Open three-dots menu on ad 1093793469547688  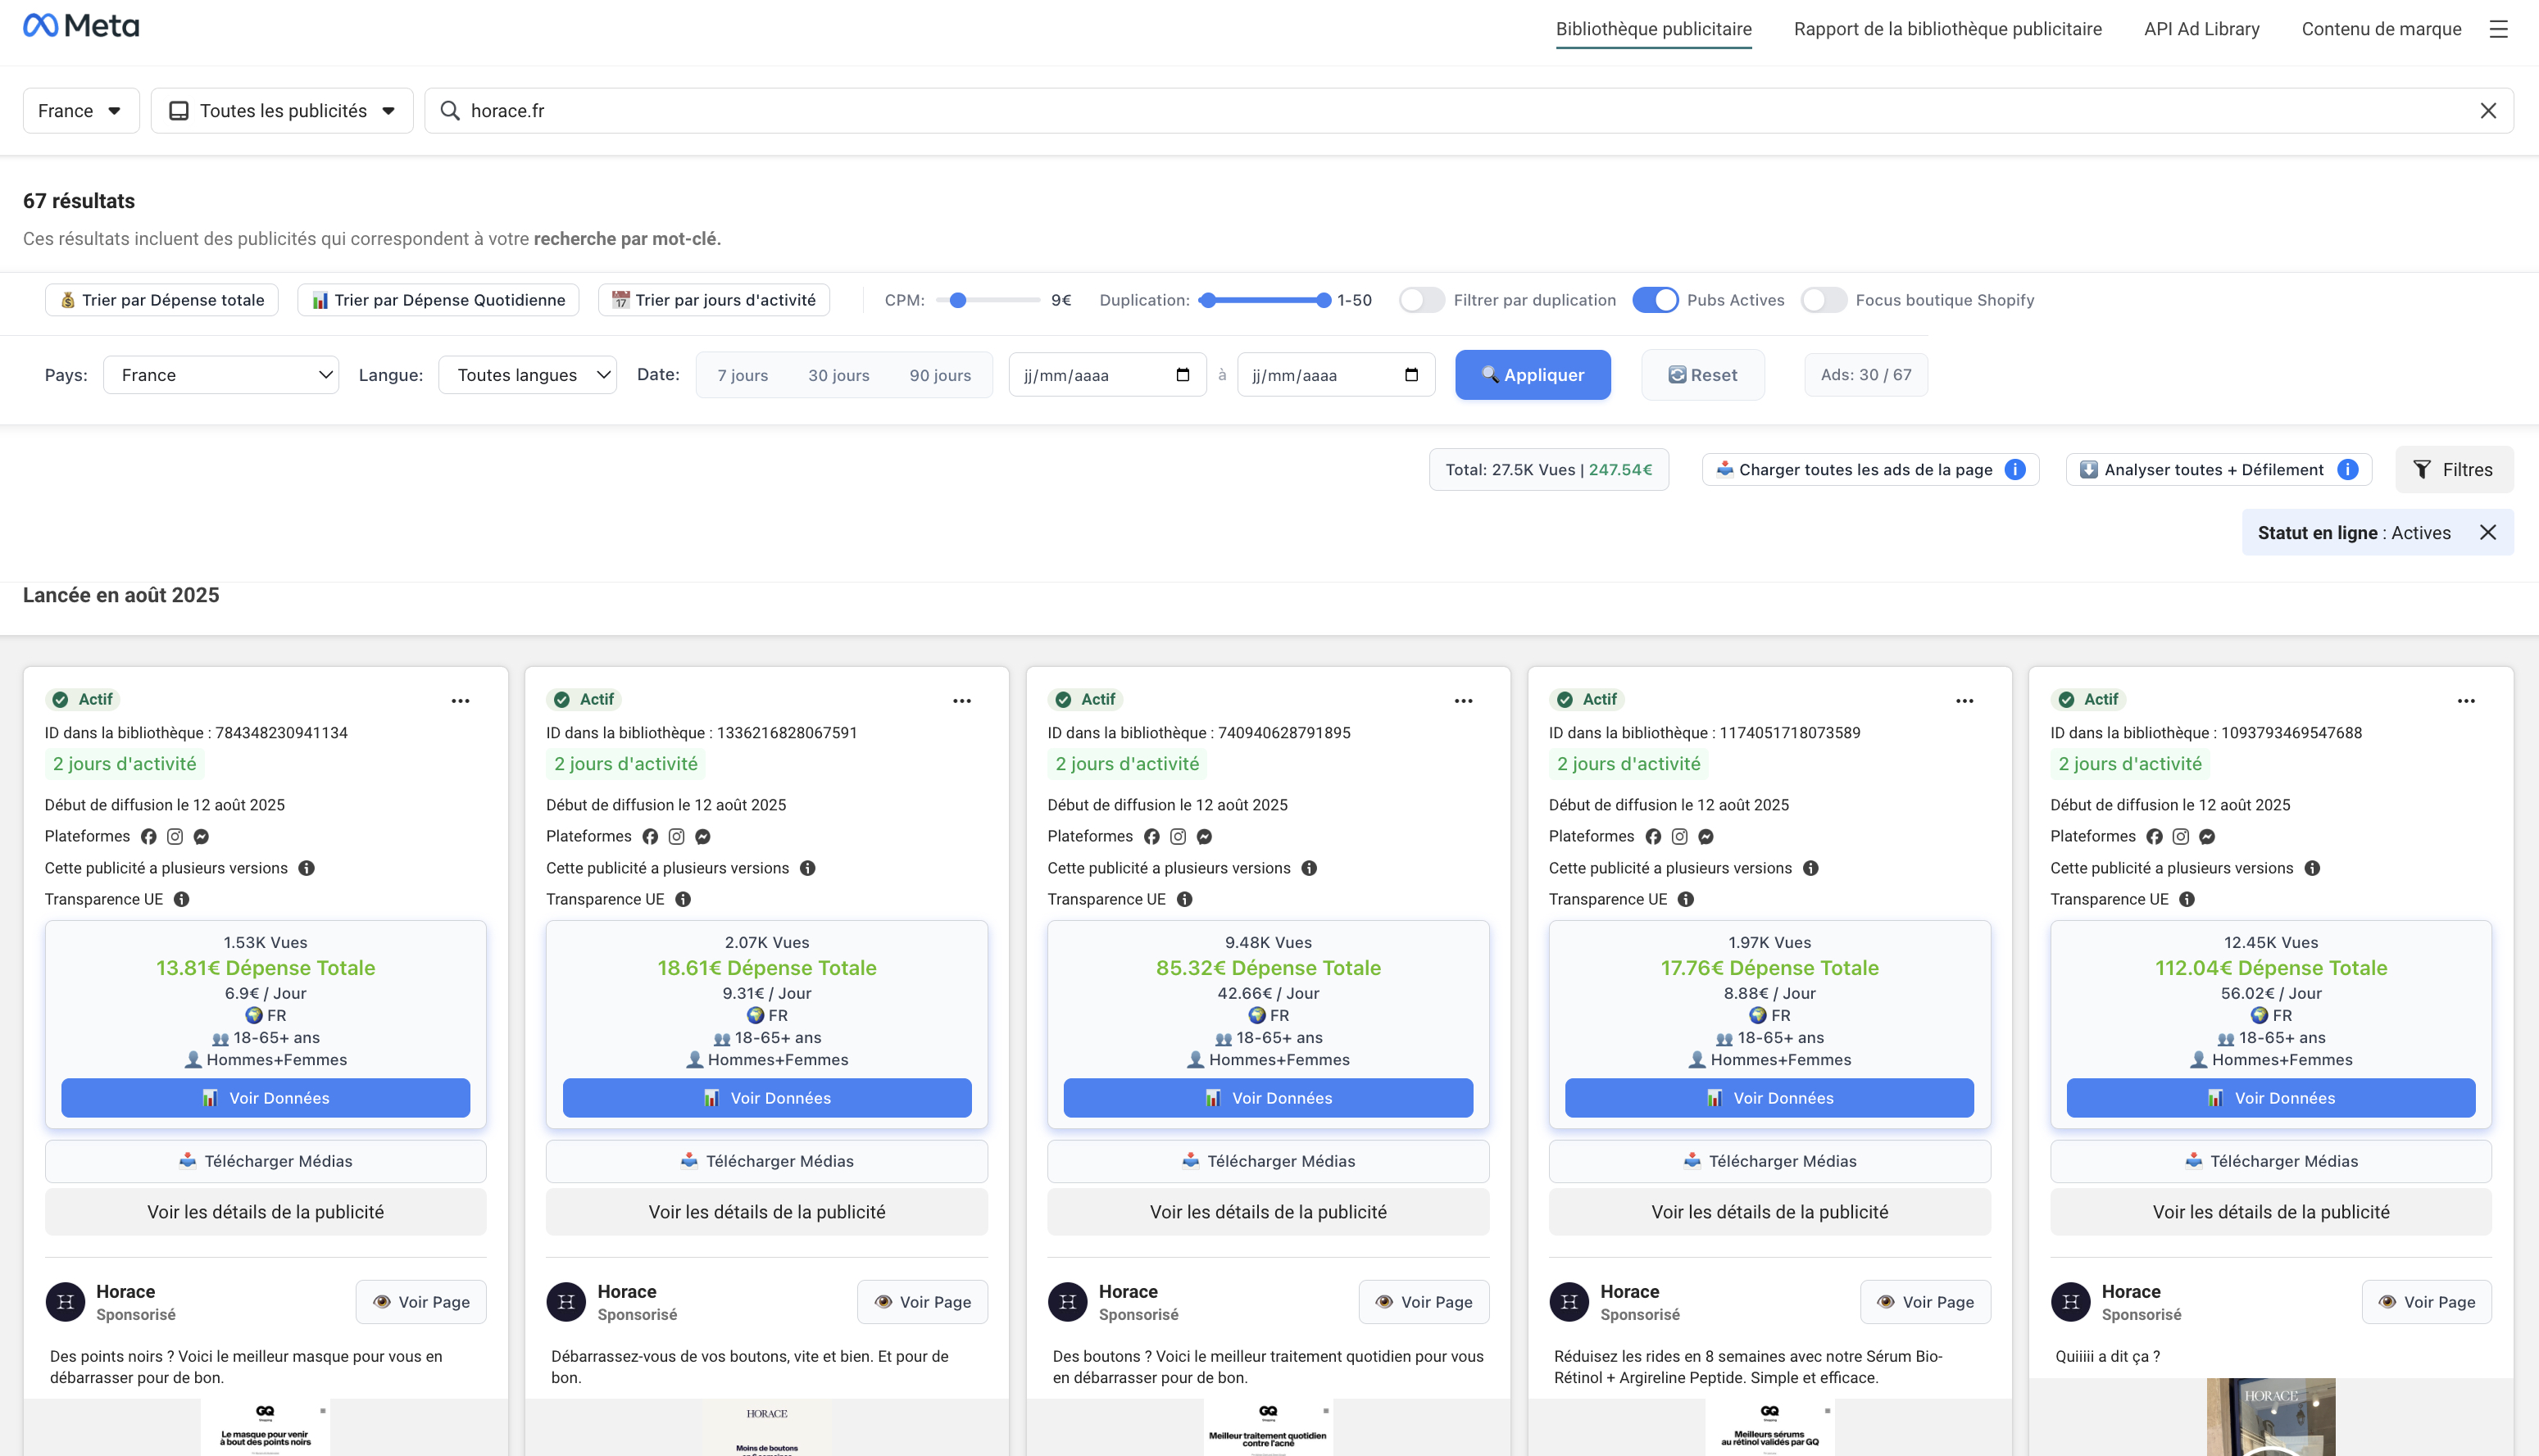pyautogui.click(x=2466, y=701)
